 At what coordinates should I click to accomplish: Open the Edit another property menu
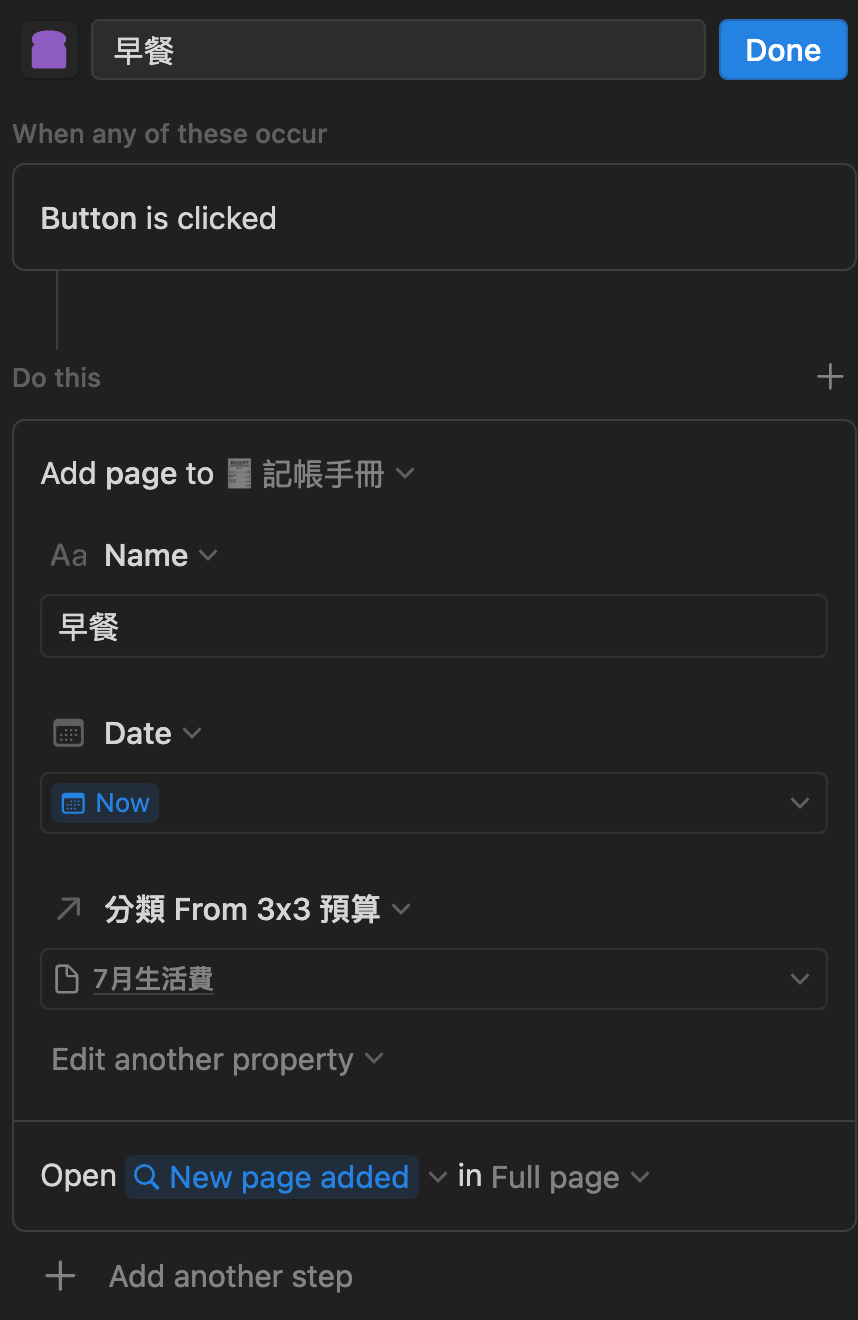pos(218,1059)
